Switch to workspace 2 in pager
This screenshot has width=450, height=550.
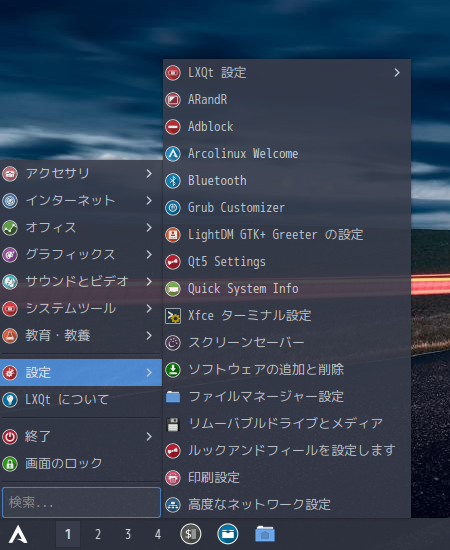click(98, 534)
